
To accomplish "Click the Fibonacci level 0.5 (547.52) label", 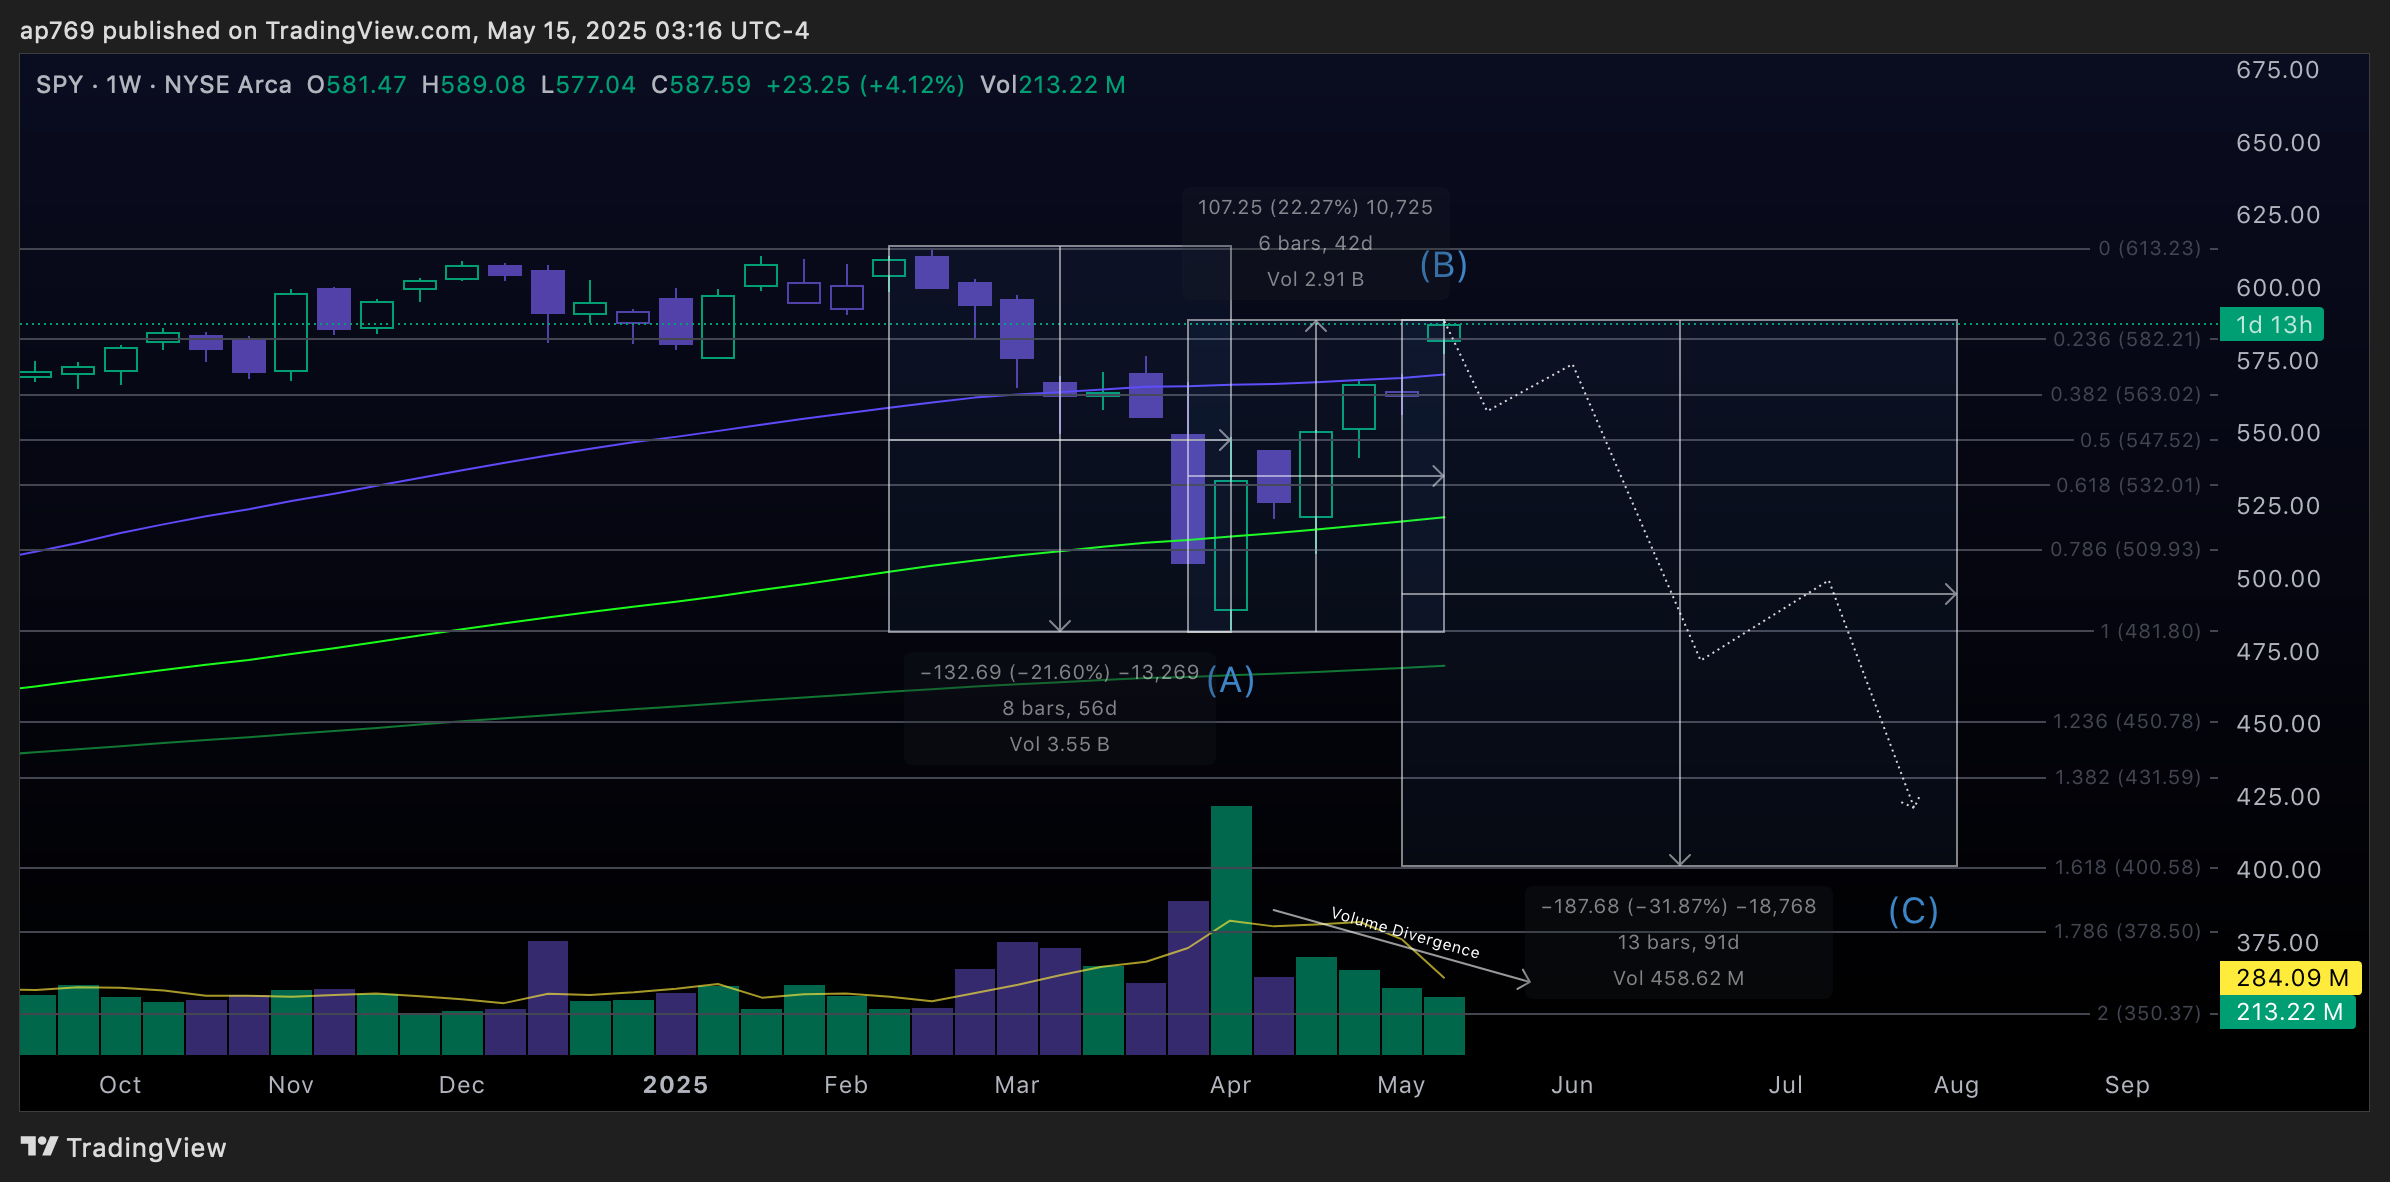I will tap(2140, 440).
